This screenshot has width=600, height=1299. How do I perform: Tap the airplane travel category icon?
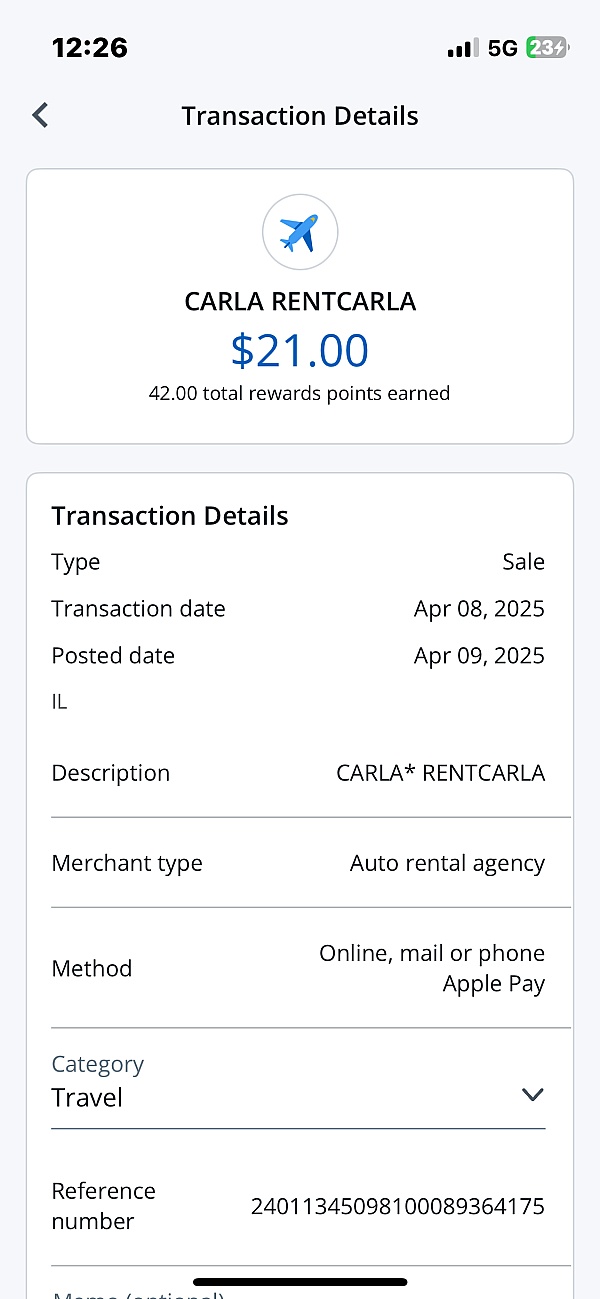[x=300, y=233]
